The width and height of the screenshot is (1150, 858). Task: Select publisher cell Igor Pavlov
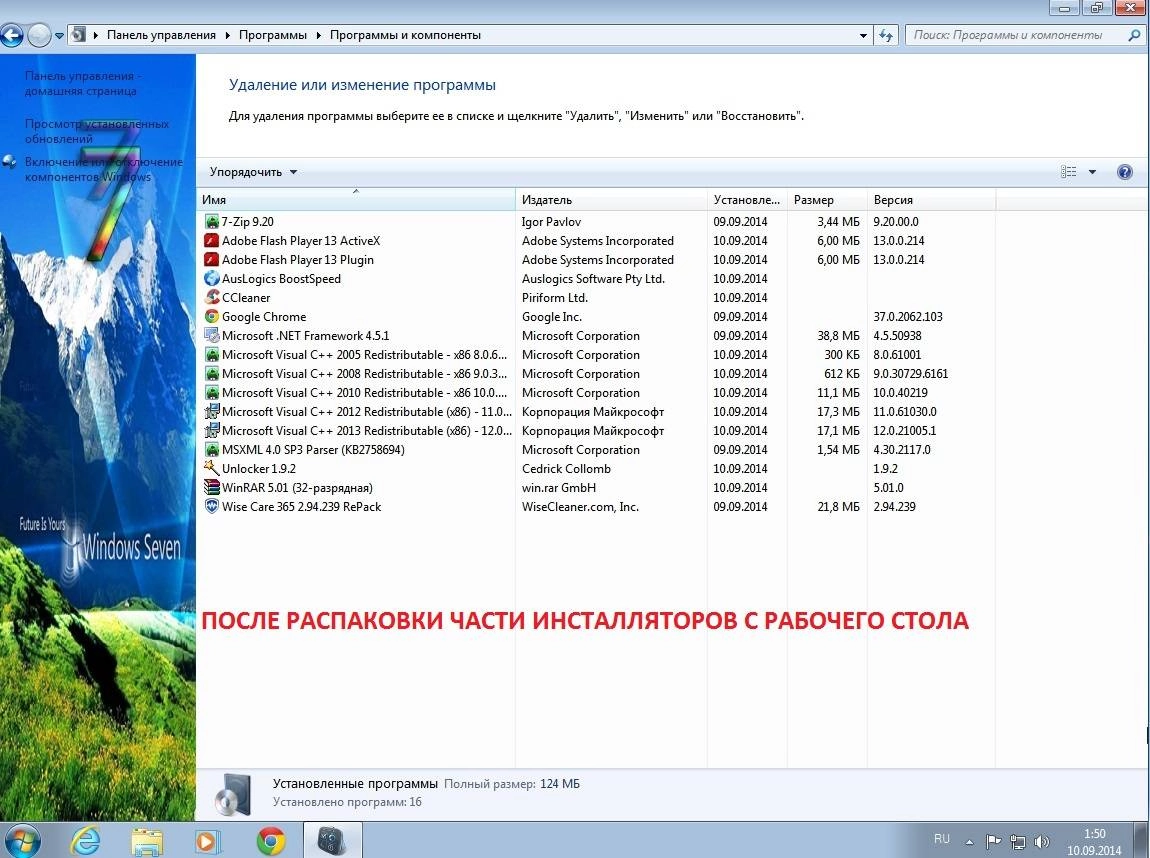(552, 221)
